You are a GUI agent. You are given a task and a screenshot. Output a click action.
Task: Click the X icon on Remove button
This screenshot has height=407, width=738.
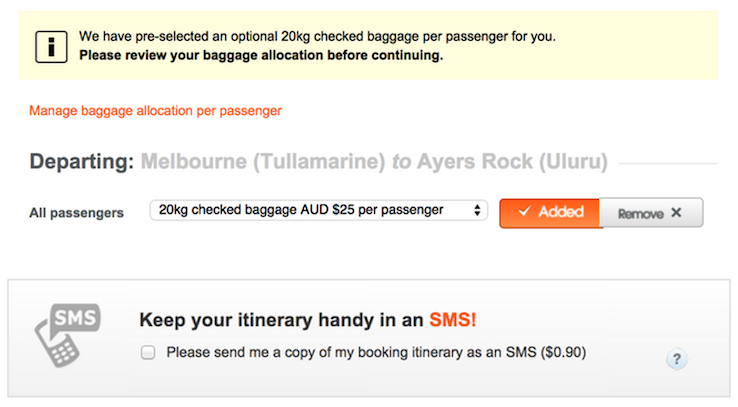pos(676,213)
